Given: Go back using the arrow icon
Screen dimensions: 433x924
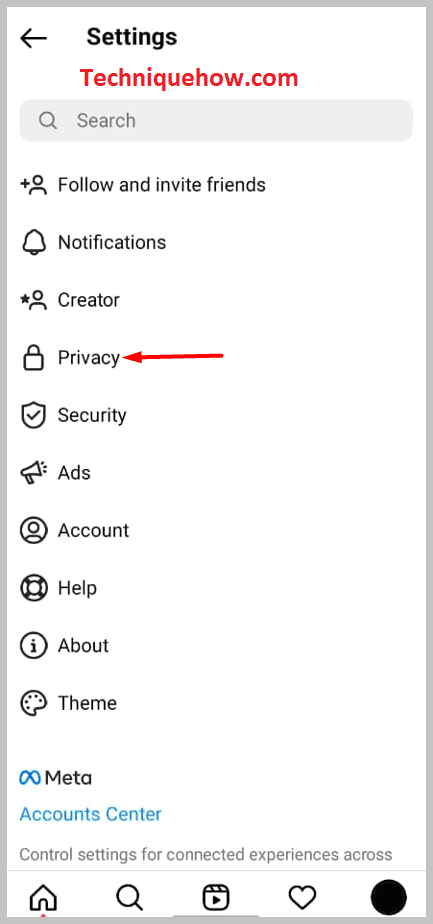Looking at the screenshot, I should pyautogui.click(x=33, y=38).
